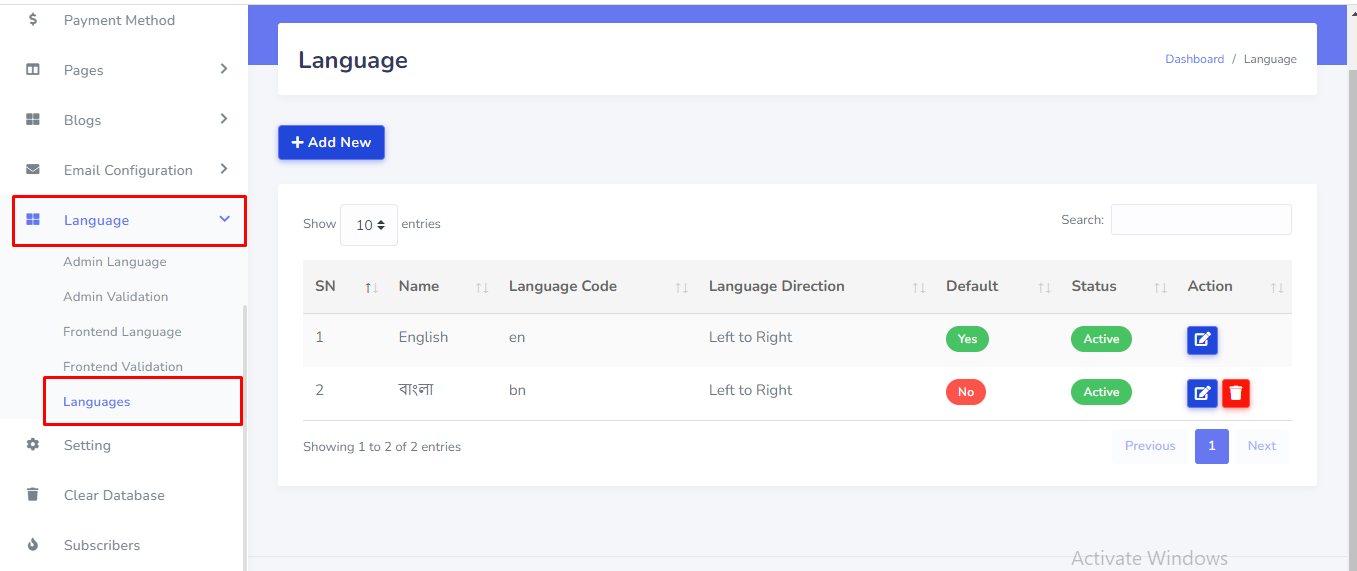1357x571 pixels.
Task: Open the entries-per-page dropdown
Action: pyautogui.click(x=369, y=225)
